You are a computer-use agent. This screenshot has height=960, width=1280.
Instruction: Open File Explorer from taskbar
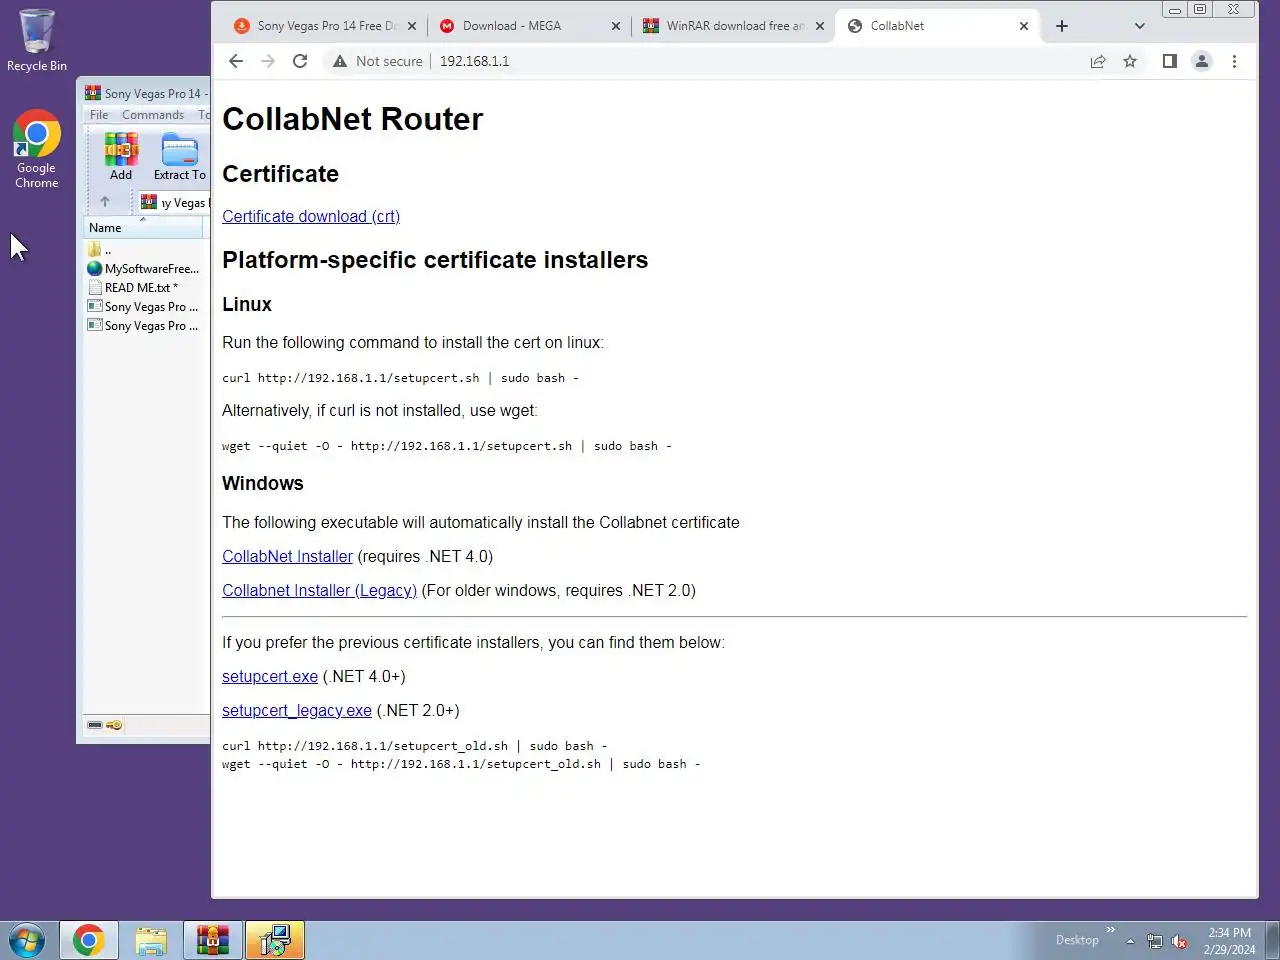151,940
